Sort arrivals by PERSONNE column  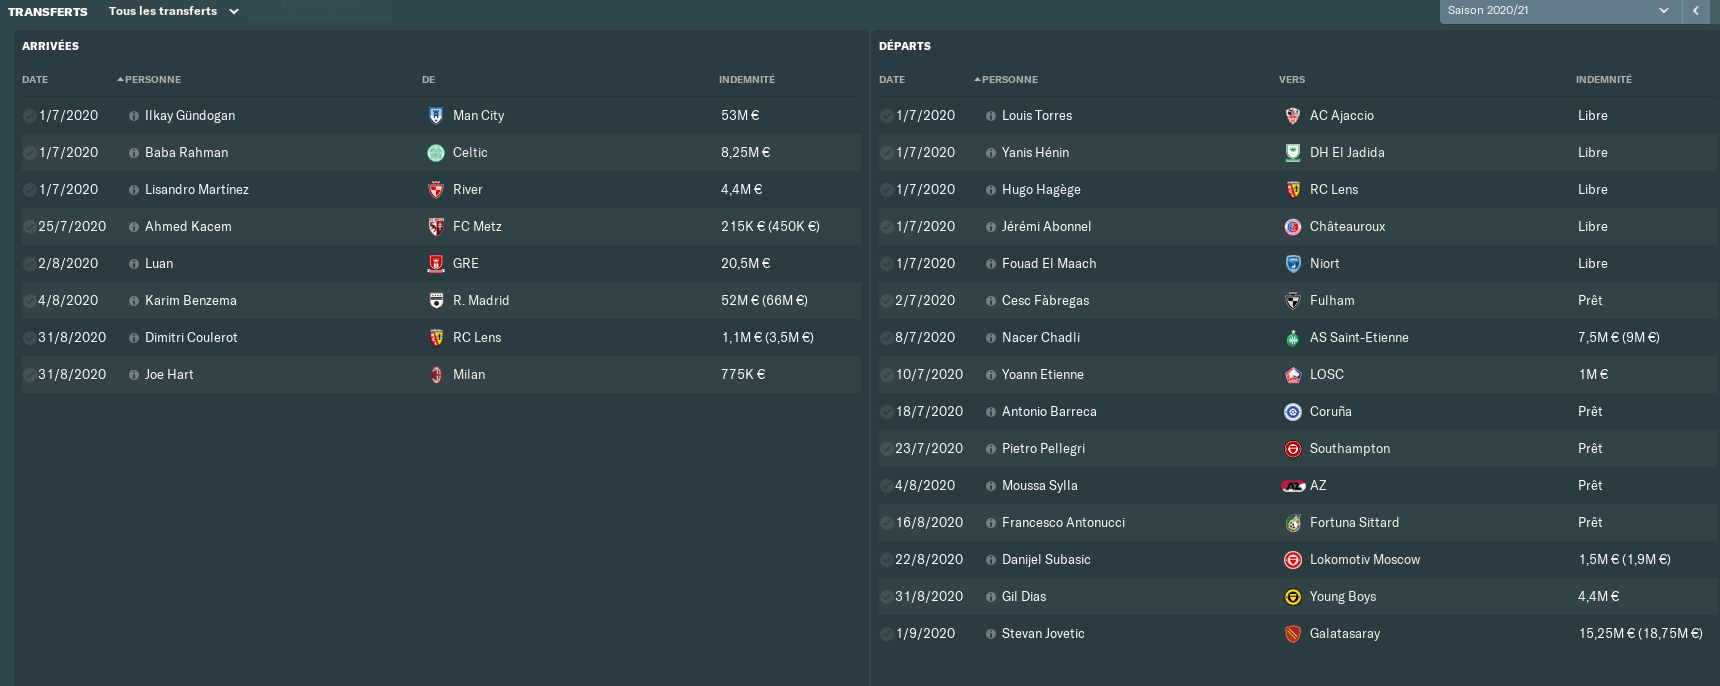click(152, 80)
